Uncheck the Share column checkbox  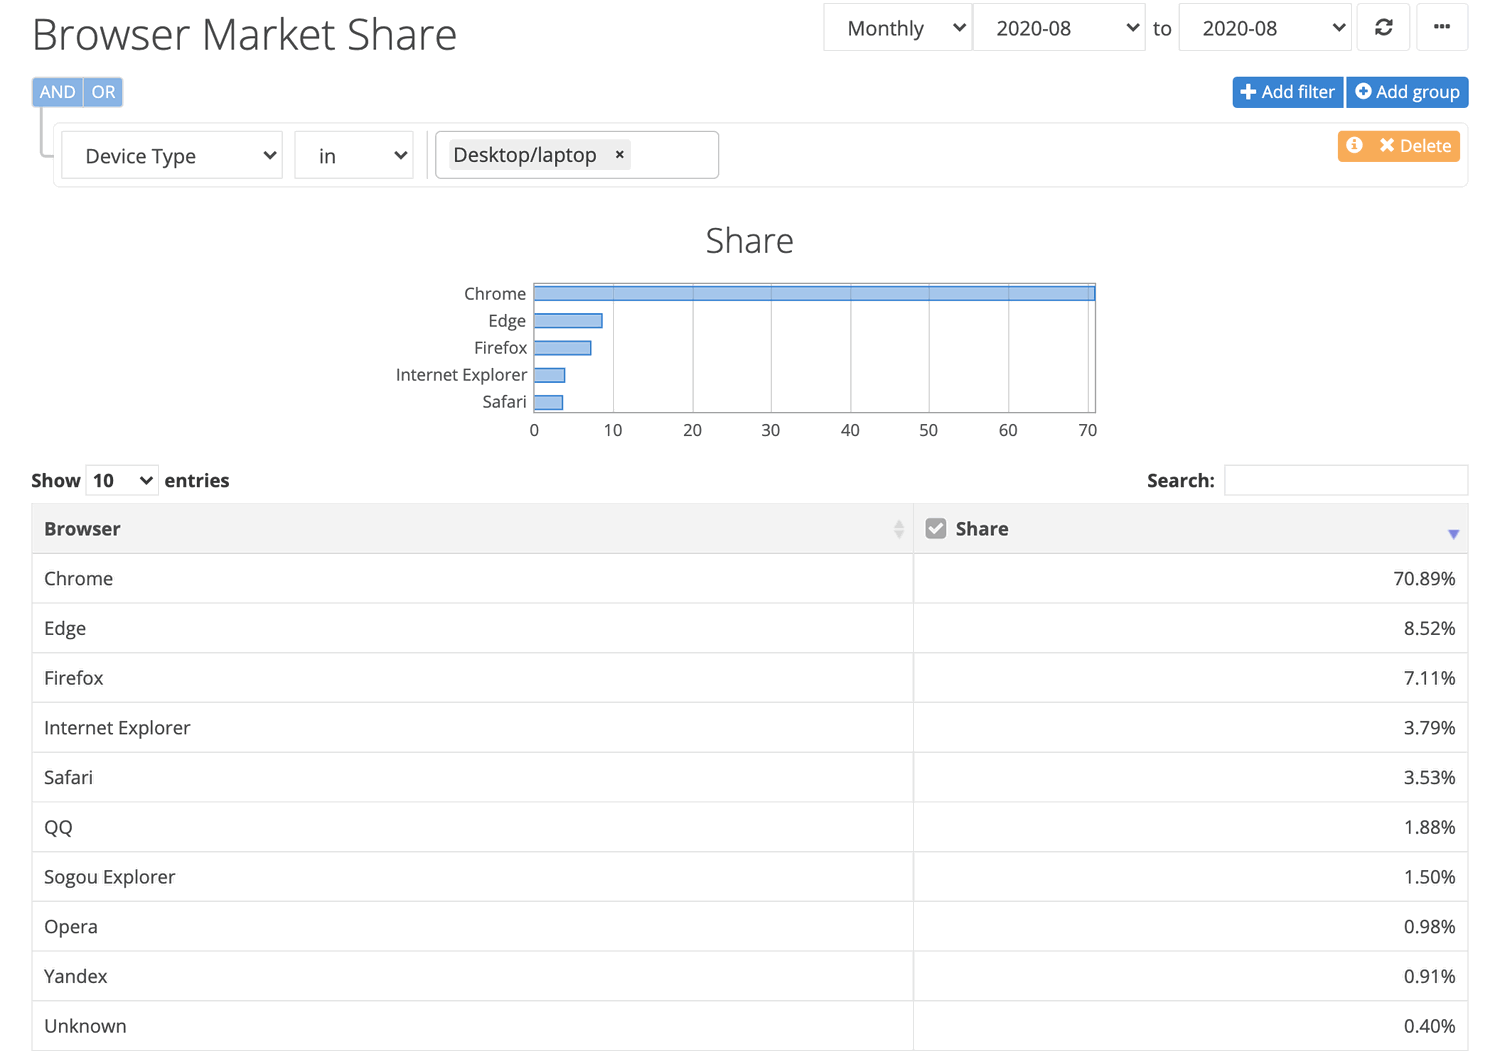click(x=936, y=527)
